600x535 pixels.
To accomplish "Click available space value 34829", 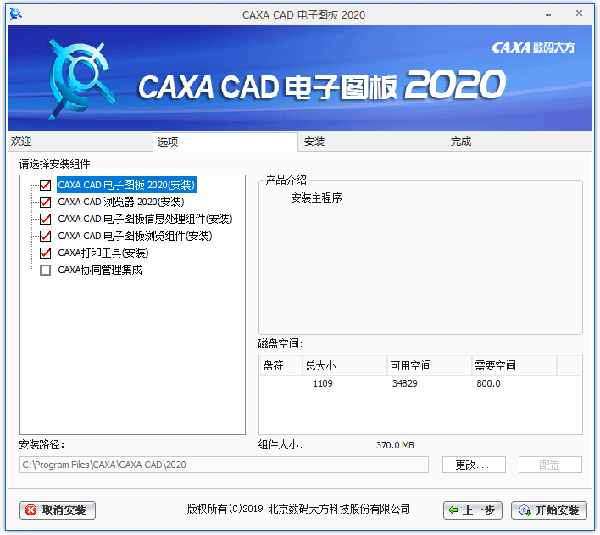I will point(404,384).
